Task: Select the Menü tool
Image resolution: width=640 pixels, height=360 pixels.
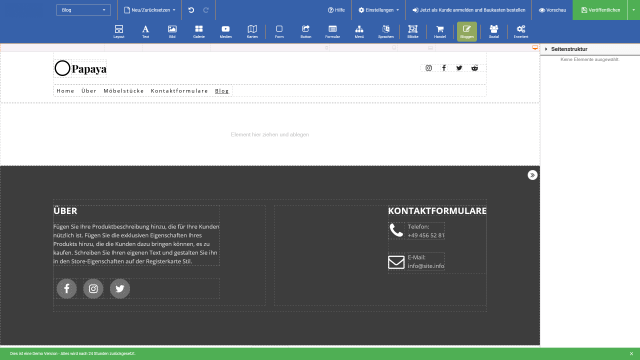Action: click(359, 31)
